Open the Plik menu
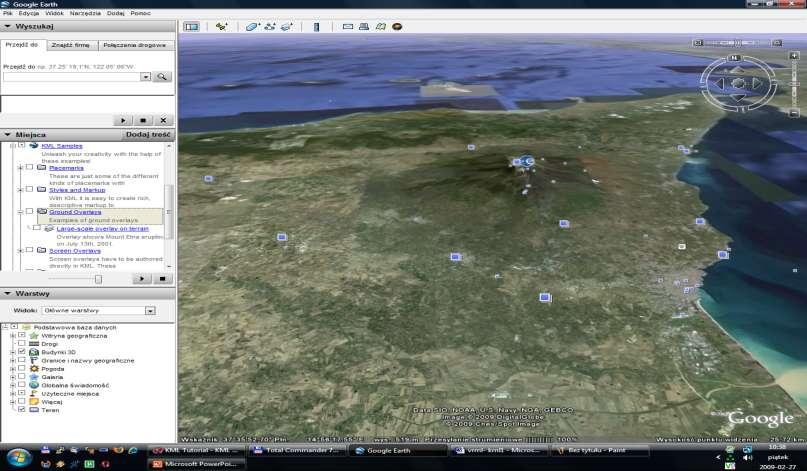The image size is (807, 471). click(8, 13)
